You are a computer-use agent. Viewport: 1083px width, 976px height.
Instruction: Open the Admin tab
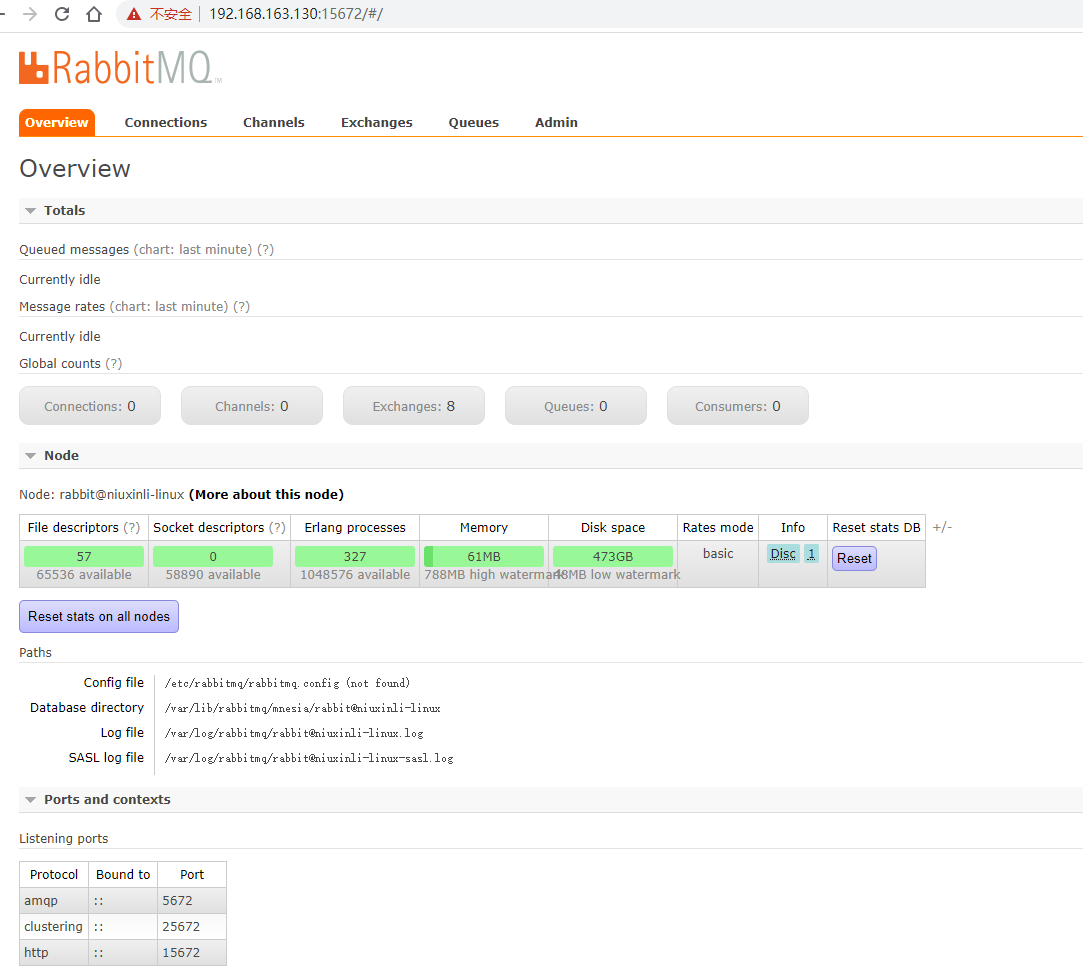tap(556, 122)
